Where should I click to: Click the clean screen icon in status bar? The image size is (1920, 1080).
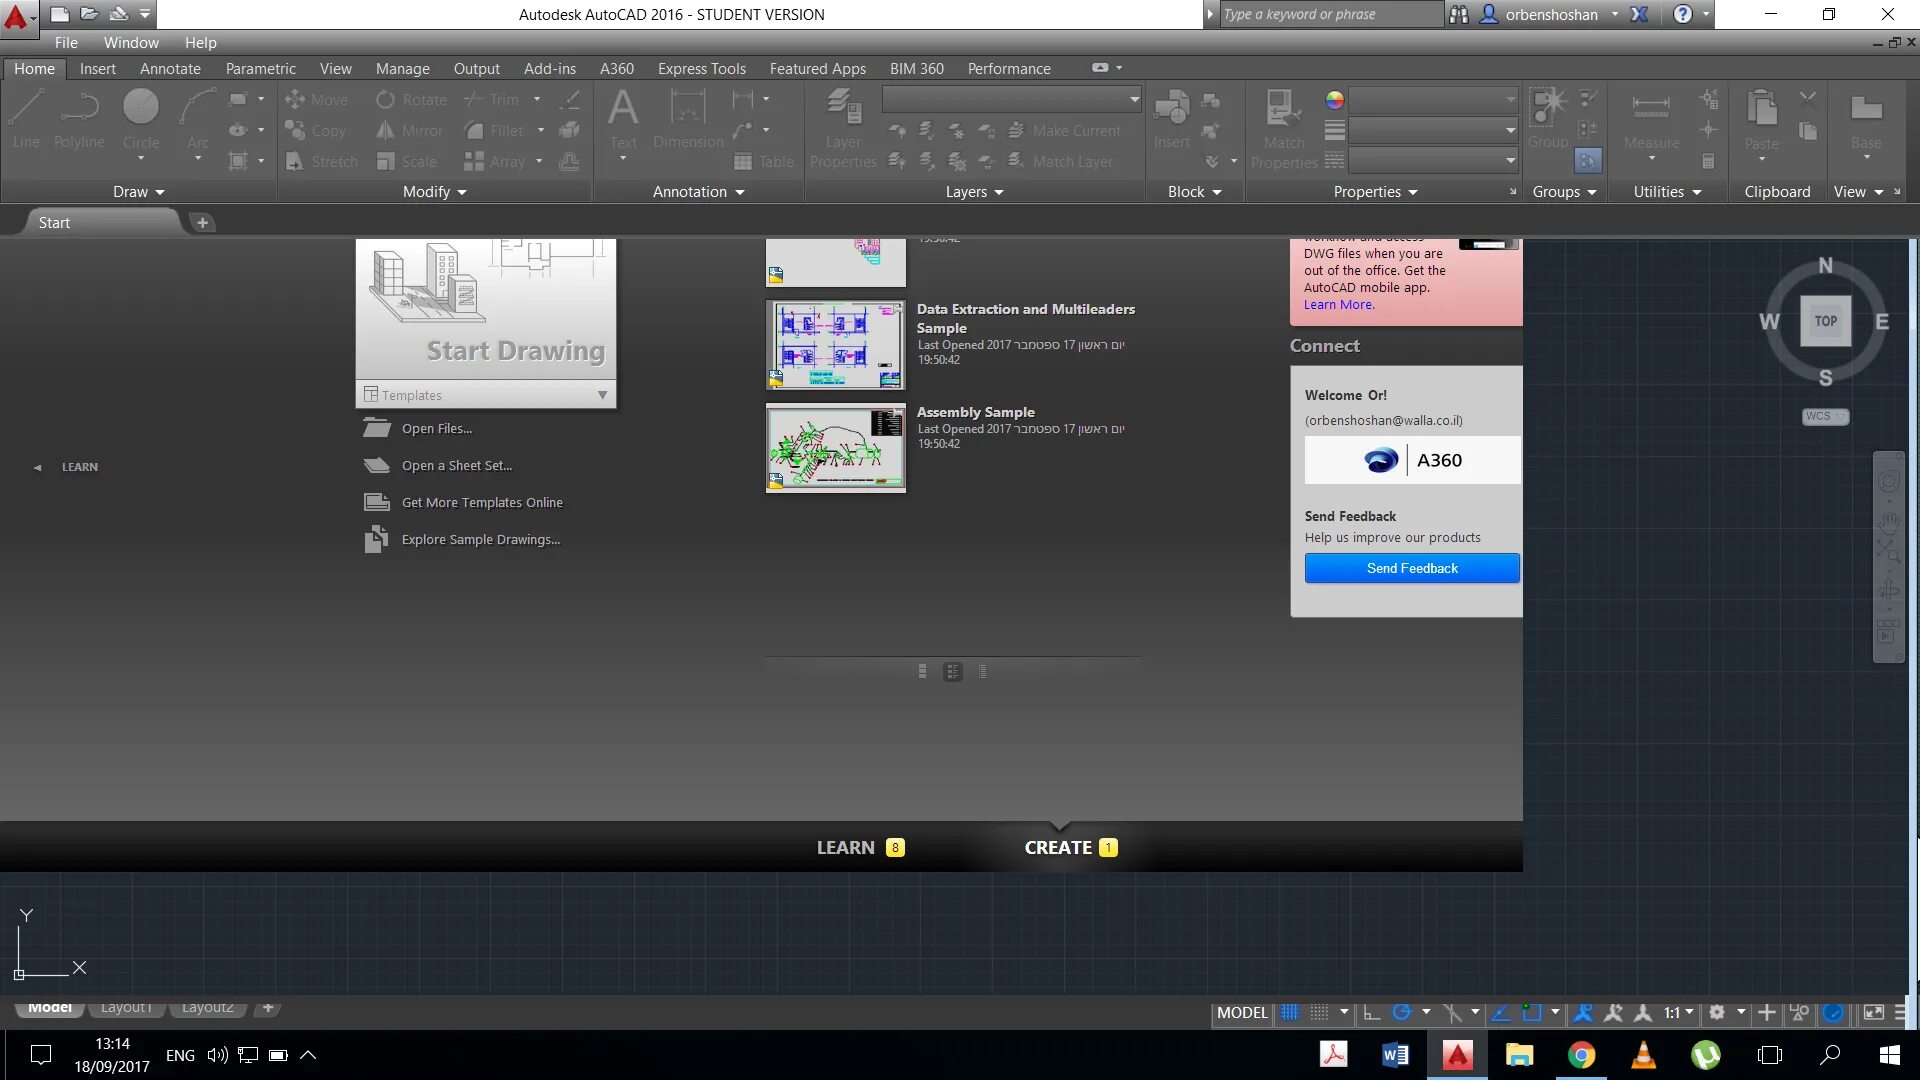coord(1873,1012)
